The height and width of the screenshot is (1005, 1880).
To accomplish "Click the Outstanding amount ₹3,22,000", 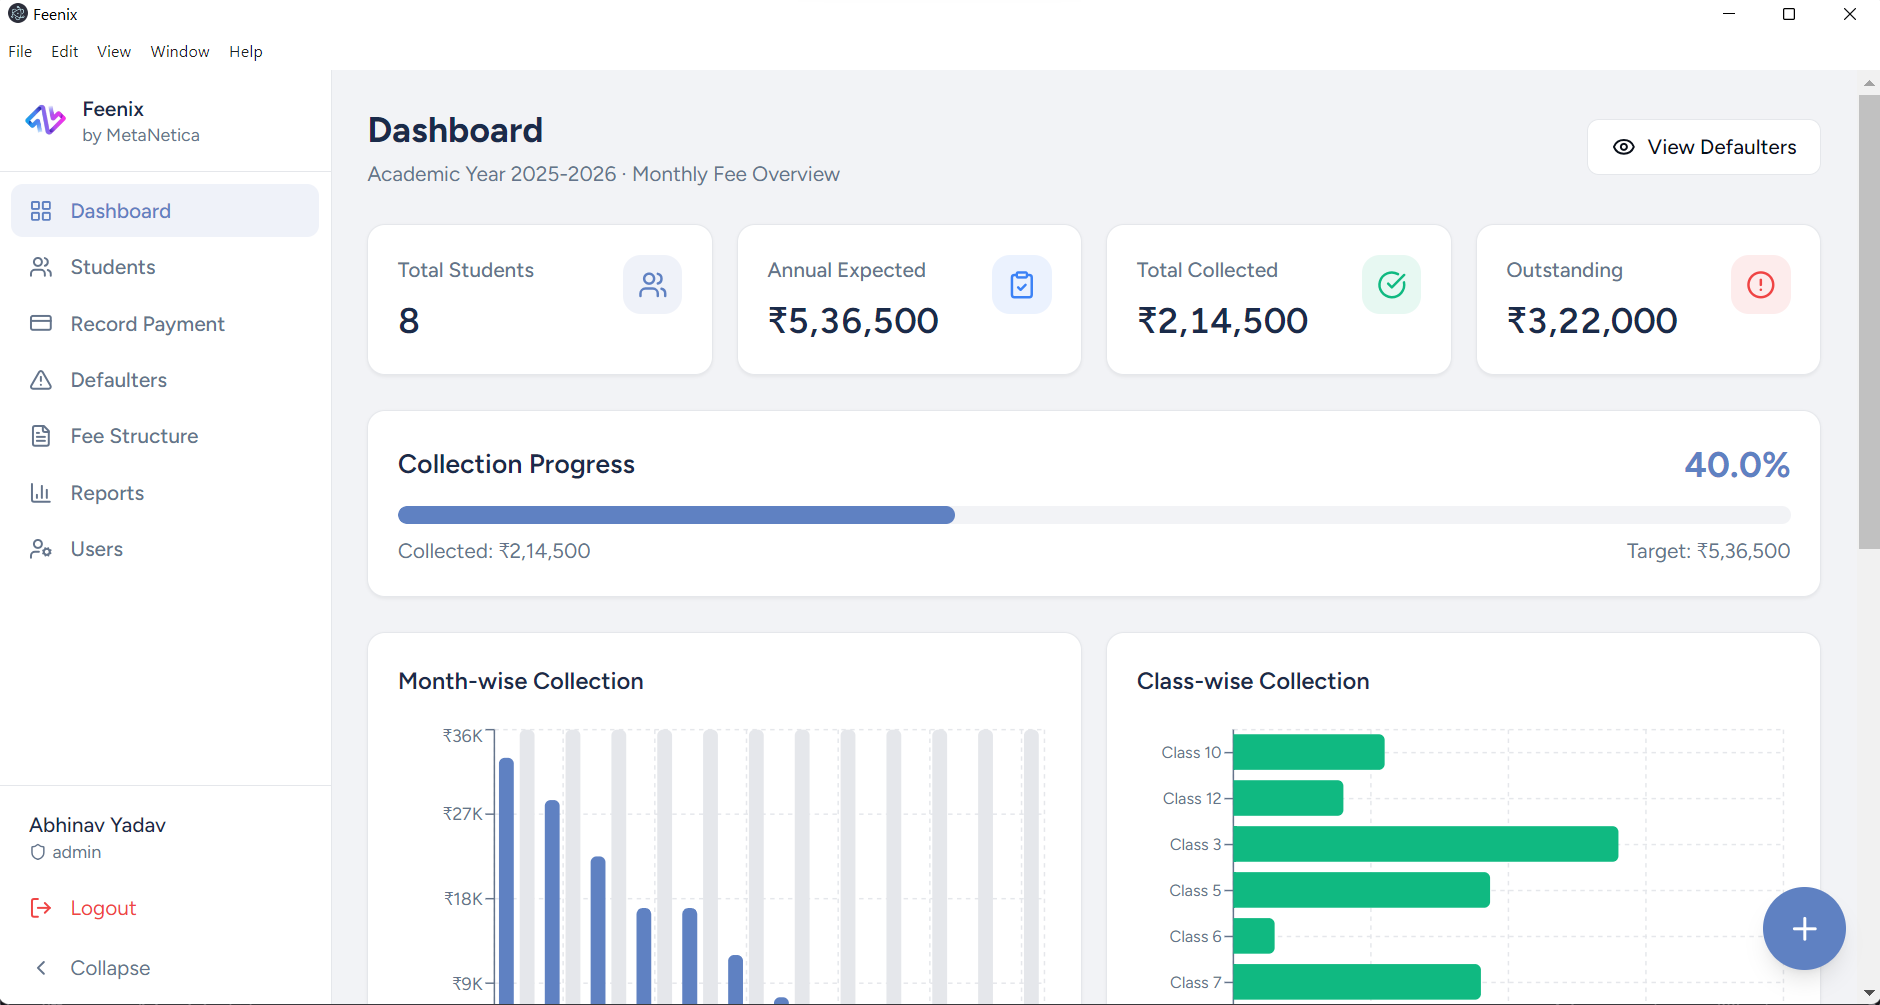I will (x=1592, y=321).
